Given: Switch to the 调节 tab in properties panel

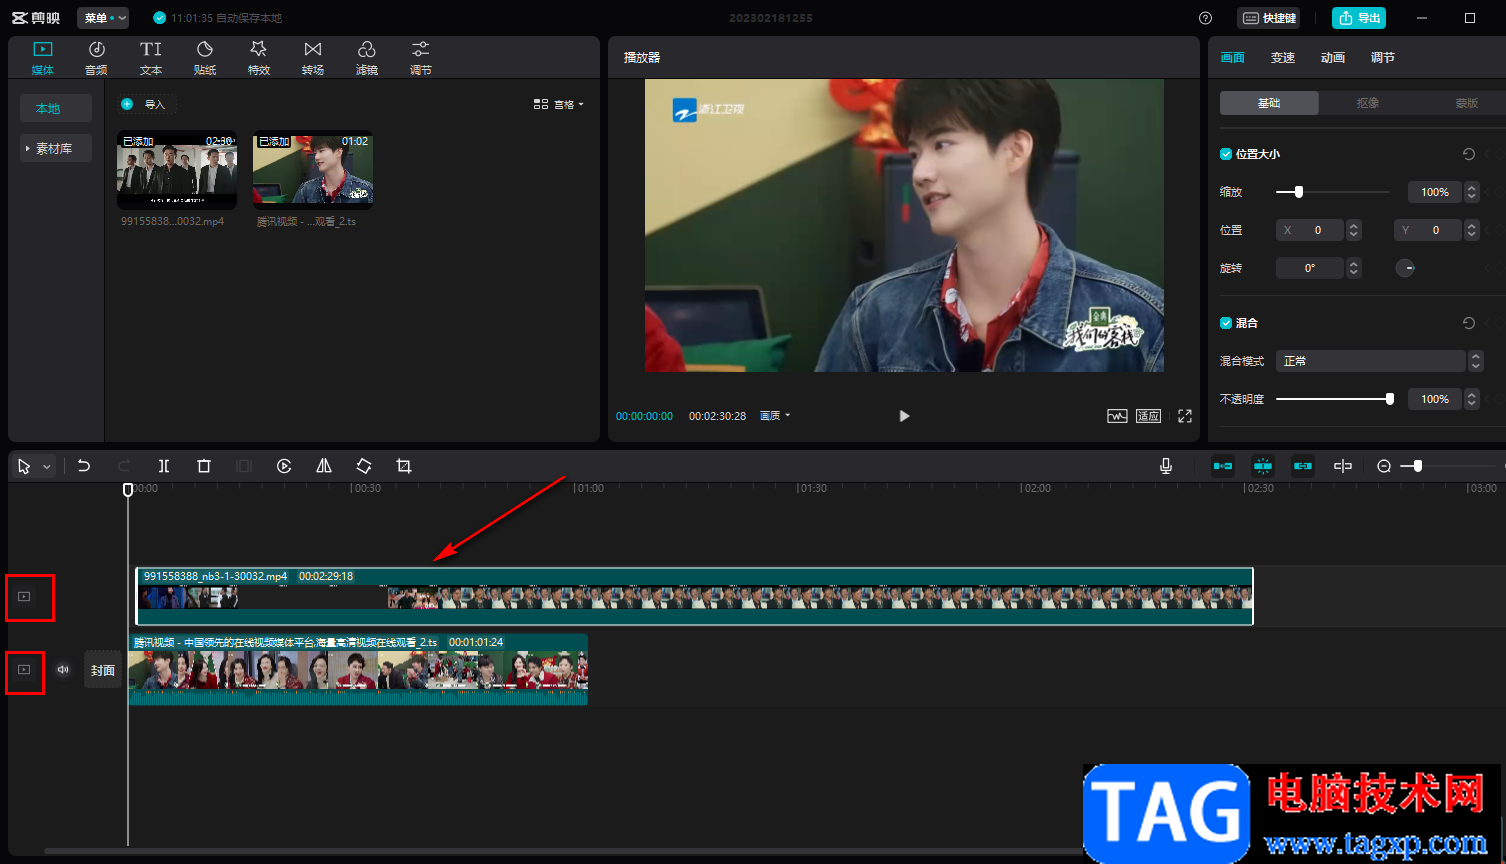Looking at the screenshot, I should point(1383,58).
